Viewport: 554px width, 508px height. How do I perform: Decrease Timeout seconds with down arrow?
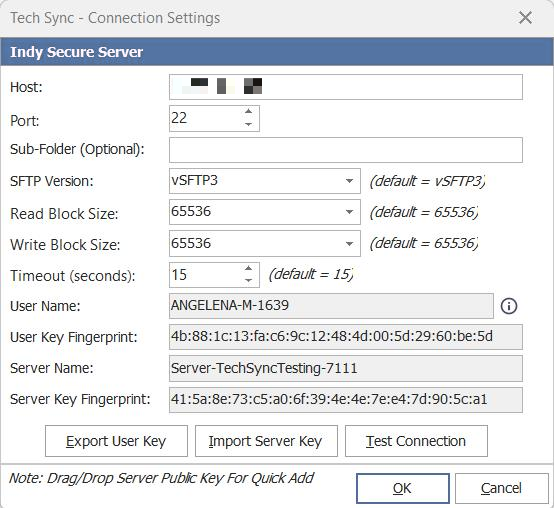point(248,280)
